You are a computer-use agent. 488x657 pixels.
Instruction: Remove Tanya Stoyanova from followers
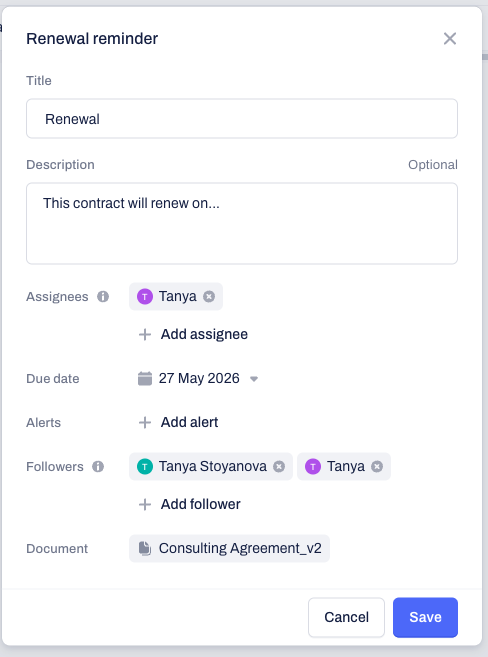coord(279,466)
